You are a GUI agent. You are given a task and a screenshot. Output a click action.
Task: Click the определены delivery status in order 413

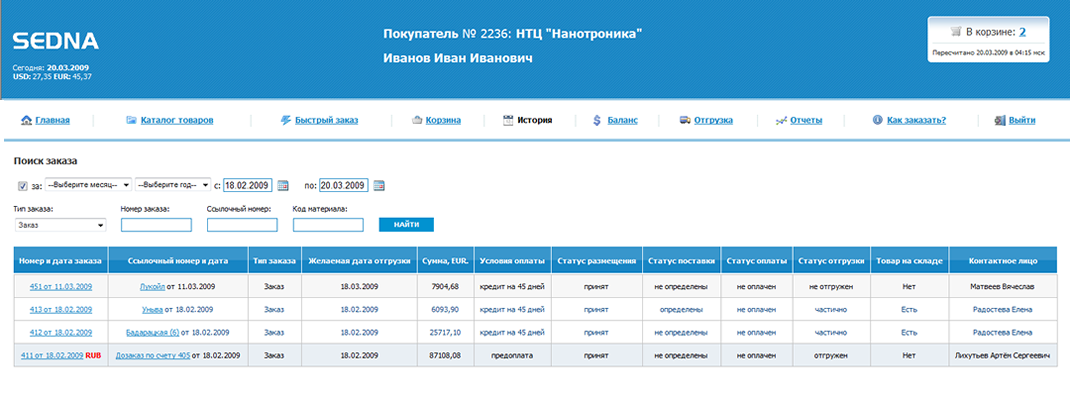(x=681, y=310)
